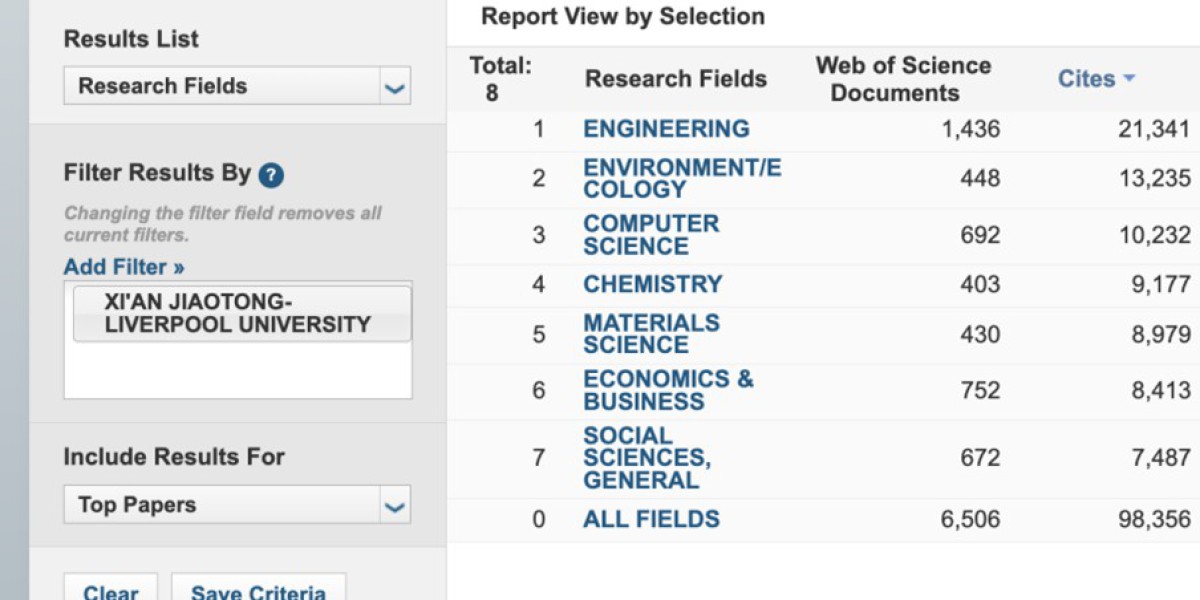The image size is (1200, 600).
Task: Click the Web of Science Documents header
Action: (x=903, y=79)
